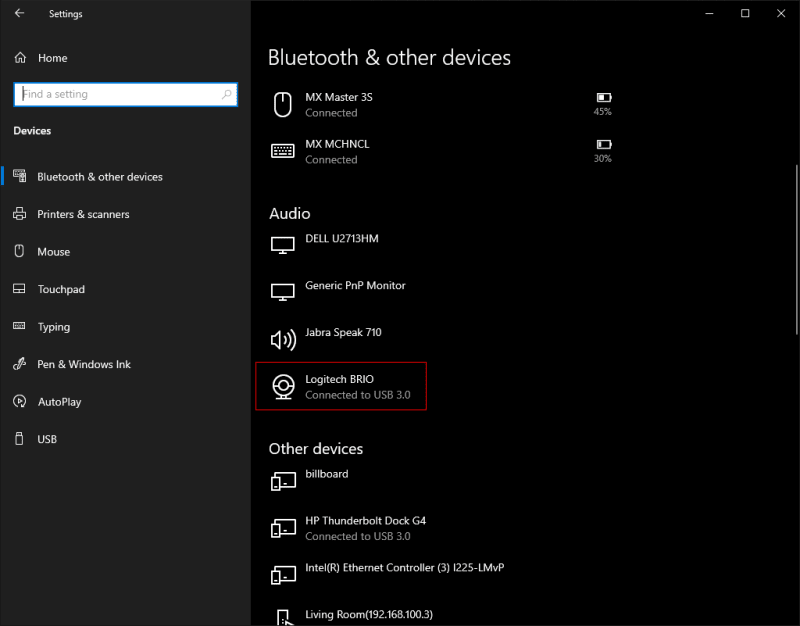Viewport: 800px width, 626px height.
Task: Select Generic PnP Monitor entry text
Action: click(x=355, y=285)
